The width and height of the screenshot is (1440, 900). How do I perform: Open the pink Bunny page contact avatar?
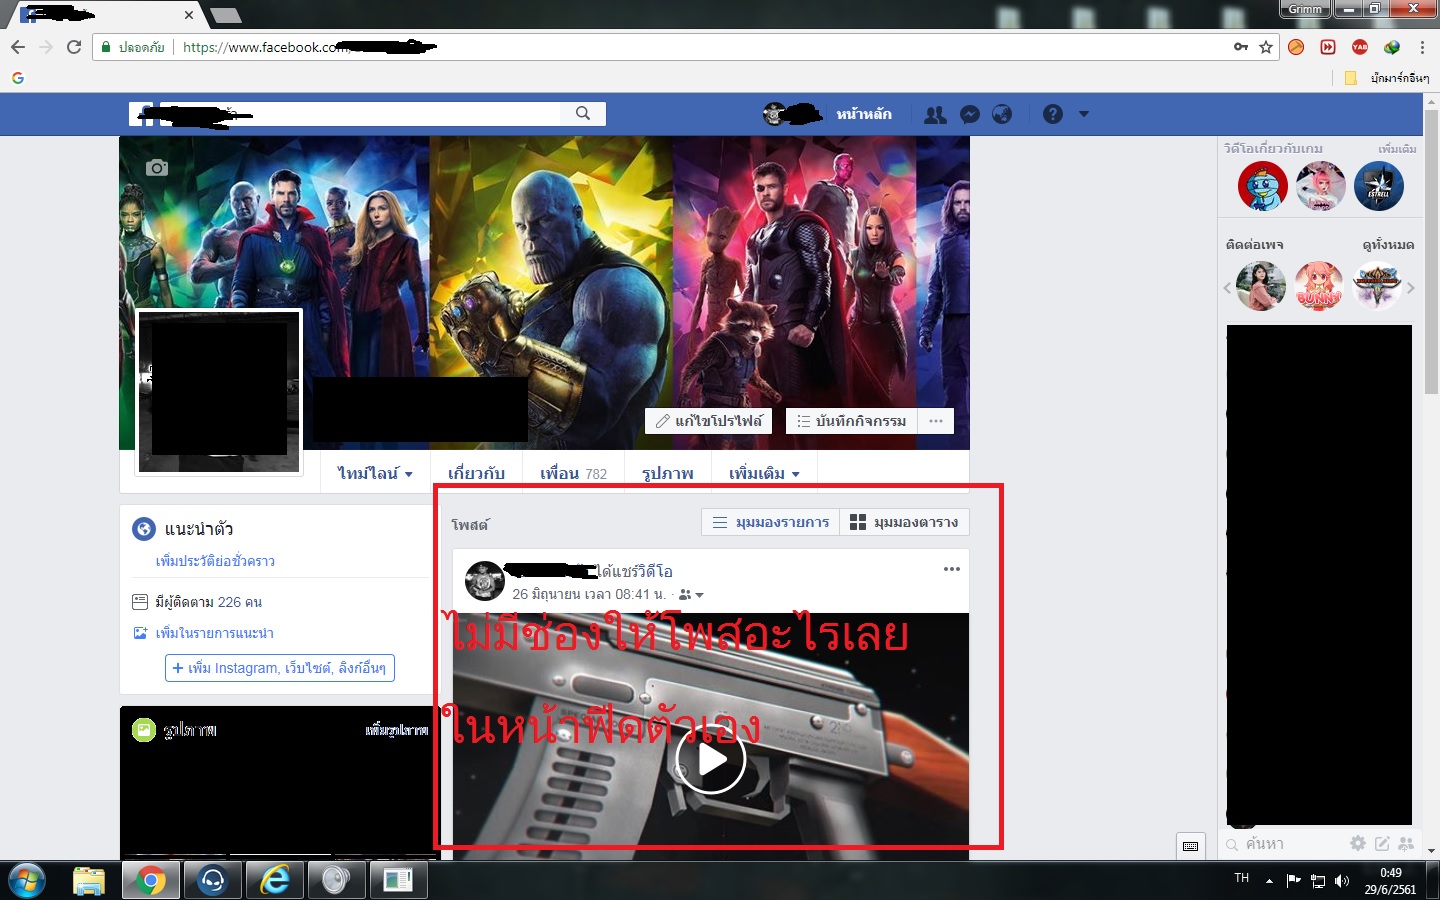tap(1319, 286)
